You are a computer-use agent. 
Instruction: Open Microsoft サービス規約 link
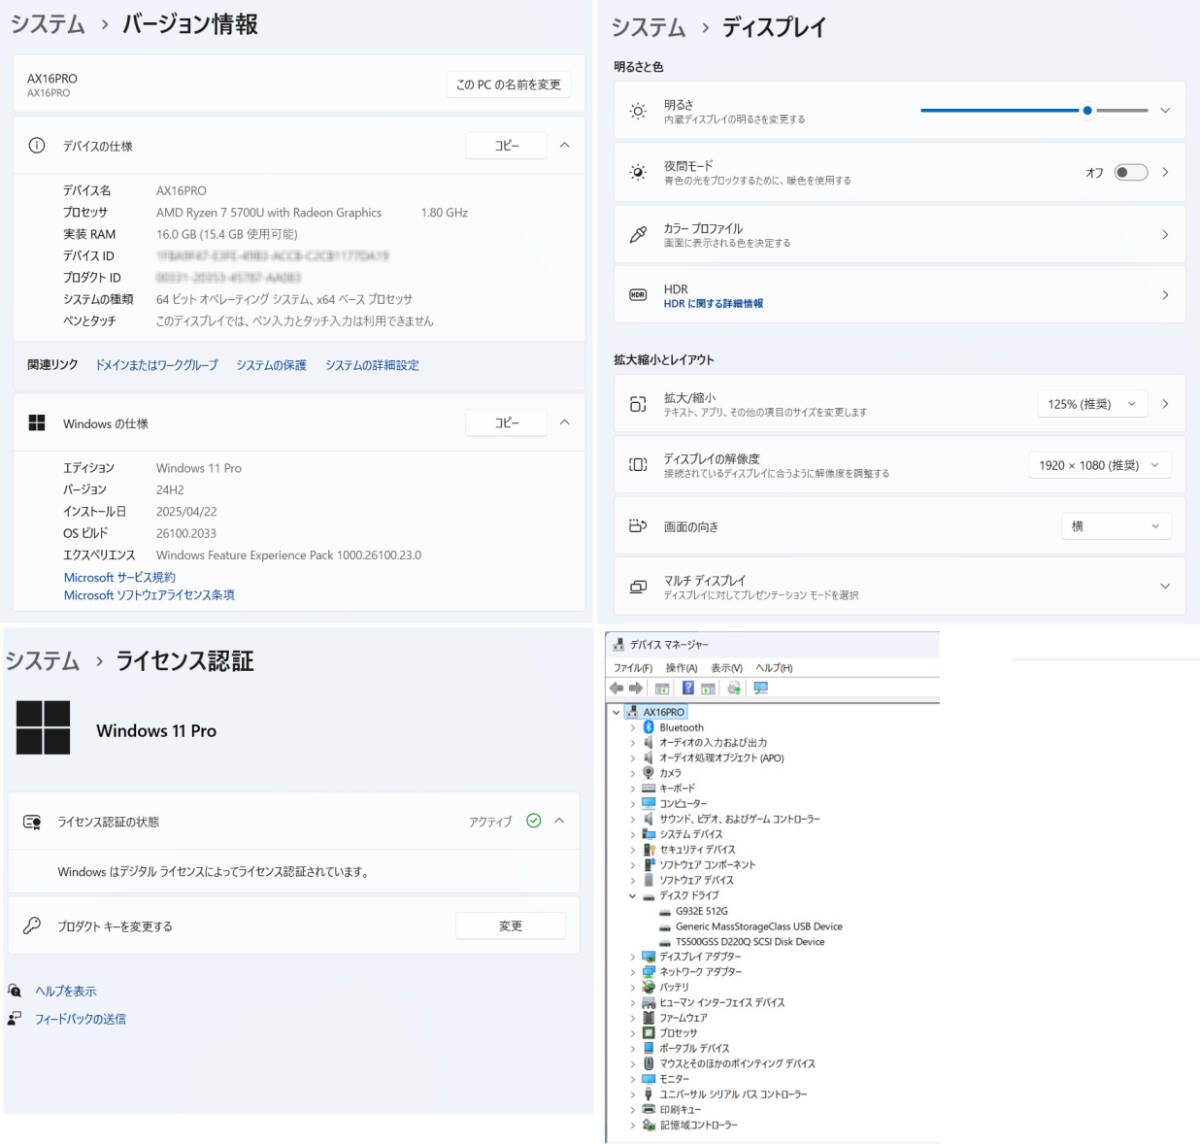tap(120, 577)
